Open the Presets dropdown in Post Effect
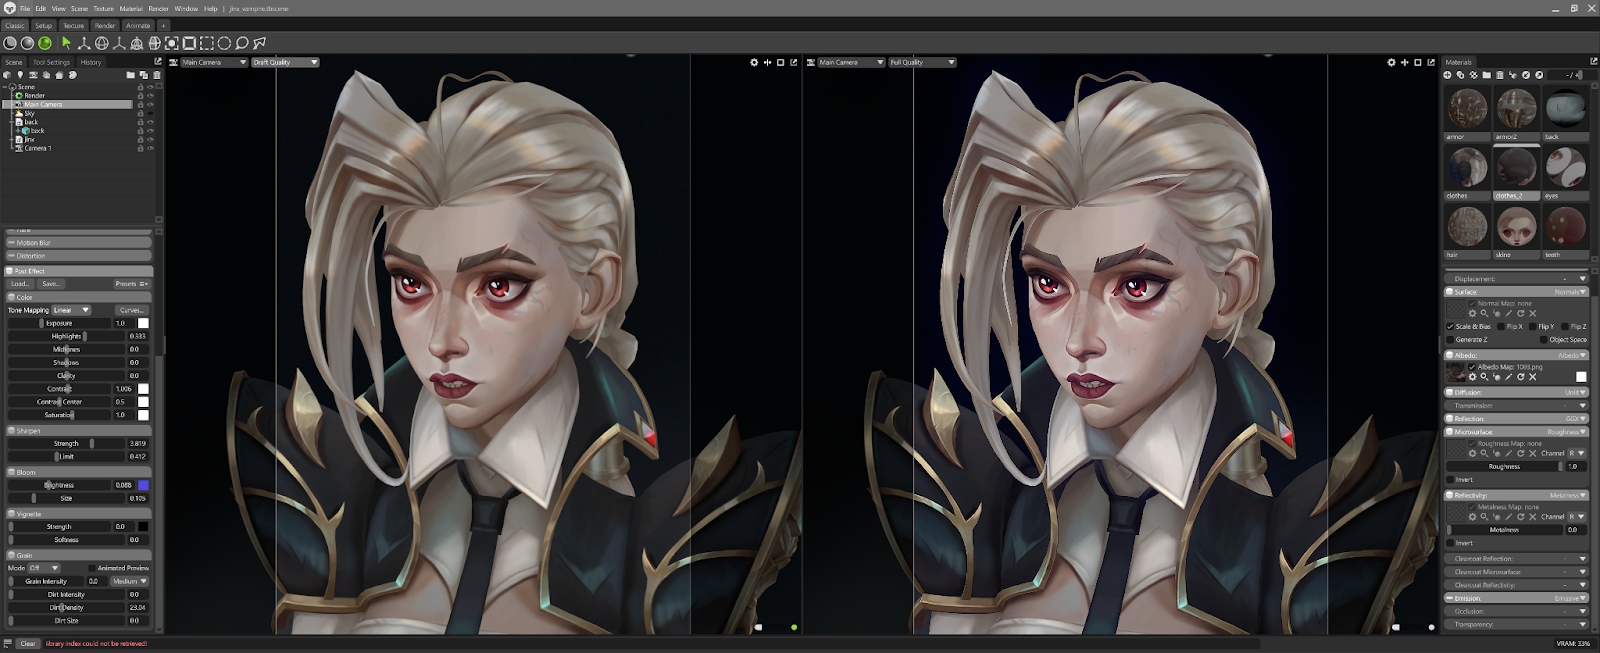1600x653 pixels. coord(131,284)
